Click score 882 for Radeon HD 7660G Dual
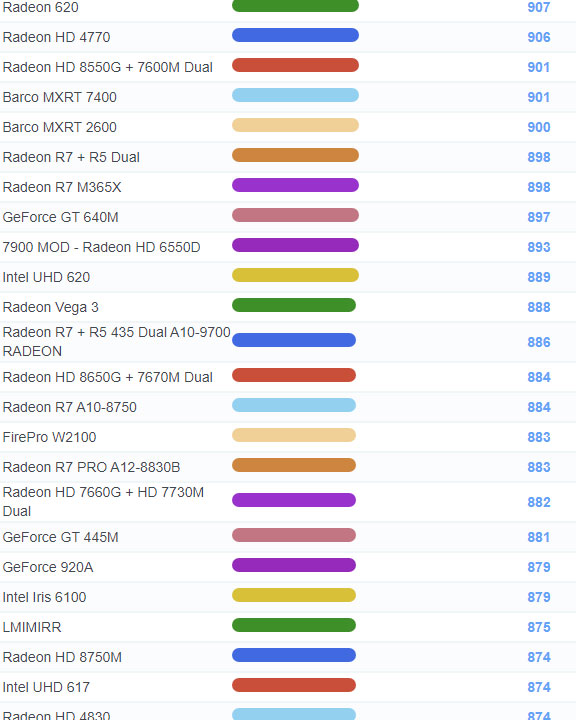The width and height of the screenshot is (576, 720). click(539, 502)
